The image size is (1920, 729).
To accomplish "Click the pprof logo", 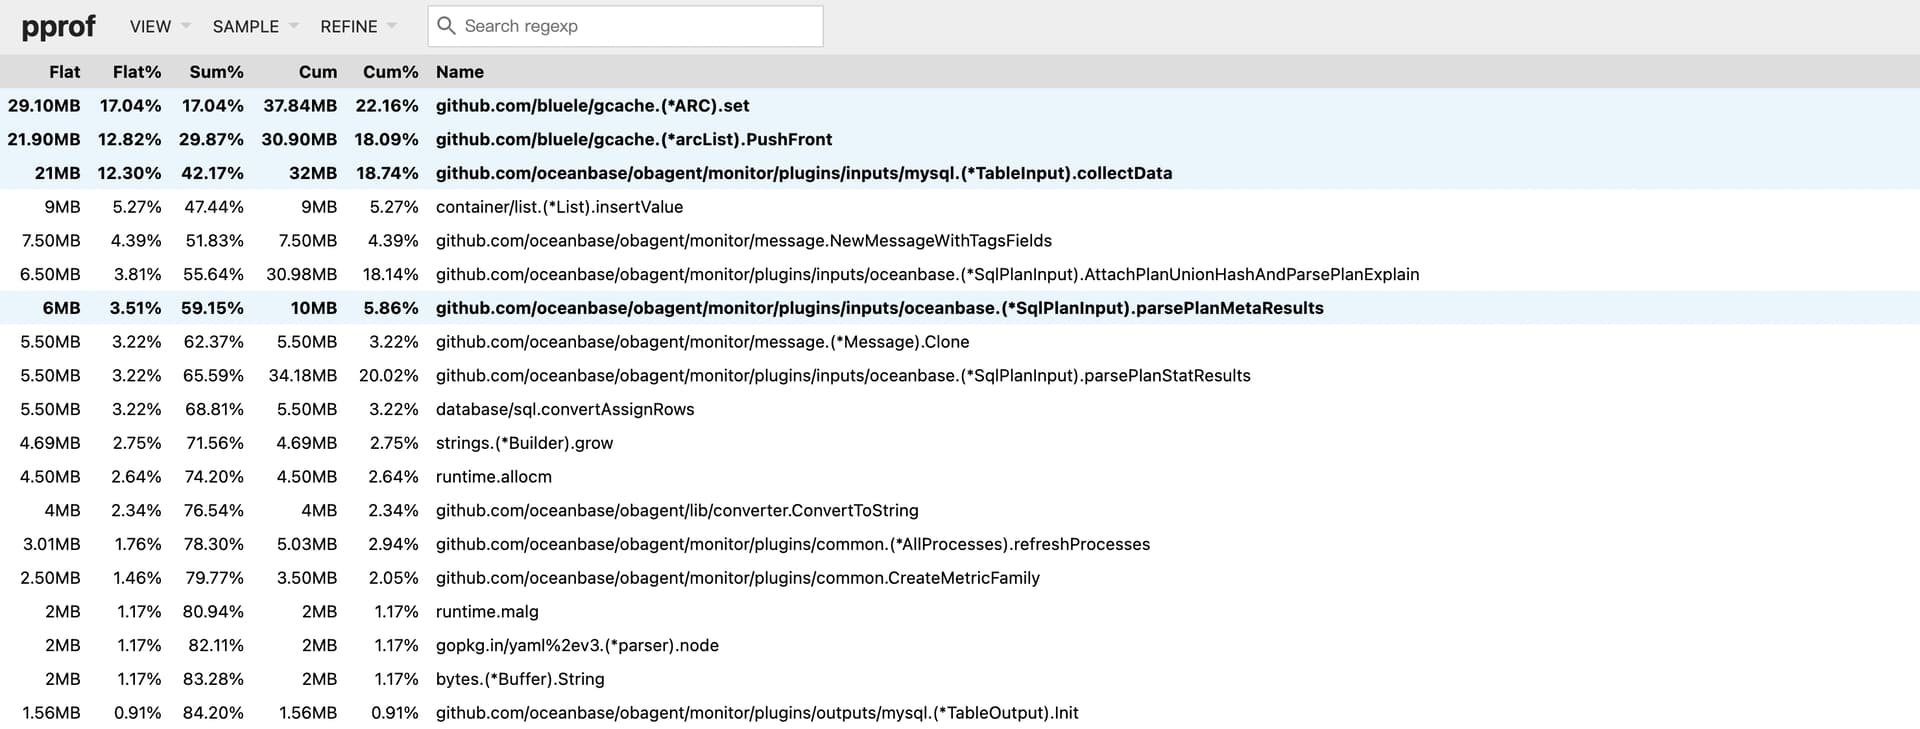I will (58, 26).
